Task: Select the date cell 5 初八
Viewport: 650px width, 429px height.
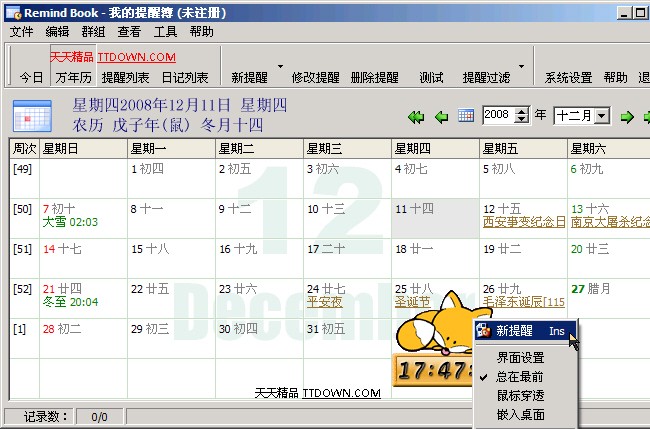Action: pos(523,178)
